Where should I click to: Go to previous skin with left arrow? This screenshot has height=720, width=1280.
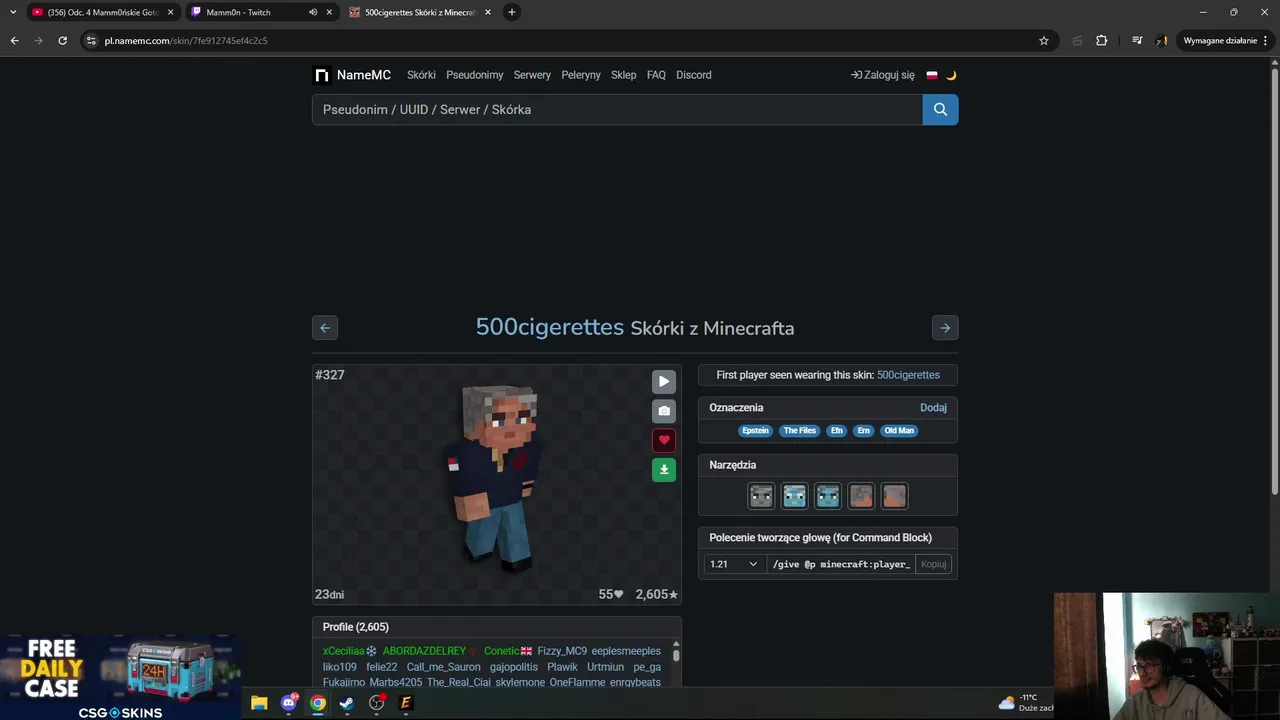pyautogui.click(x=325, y=328)
